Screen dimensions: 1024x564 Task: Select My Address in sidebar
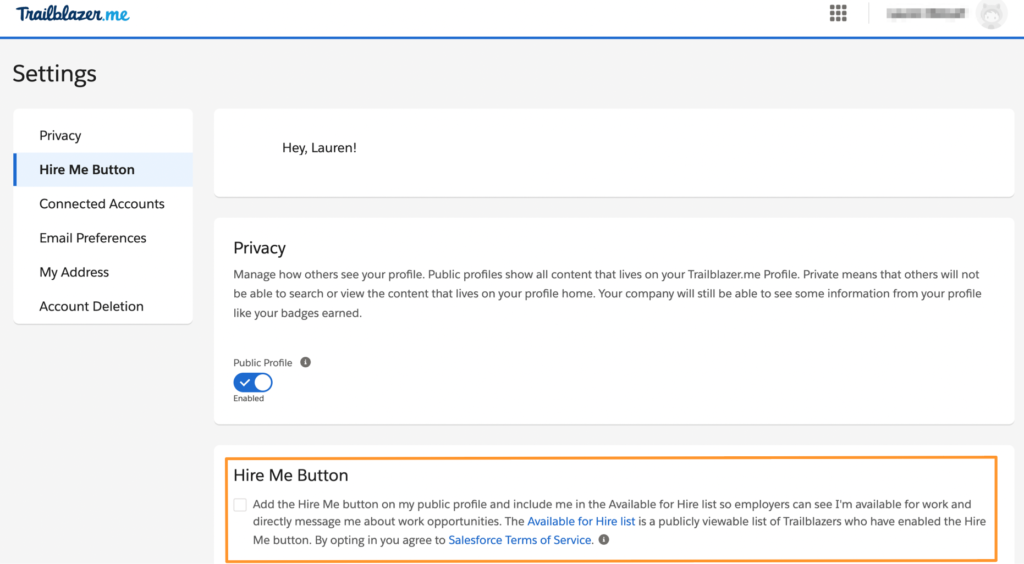coord(103,272)
